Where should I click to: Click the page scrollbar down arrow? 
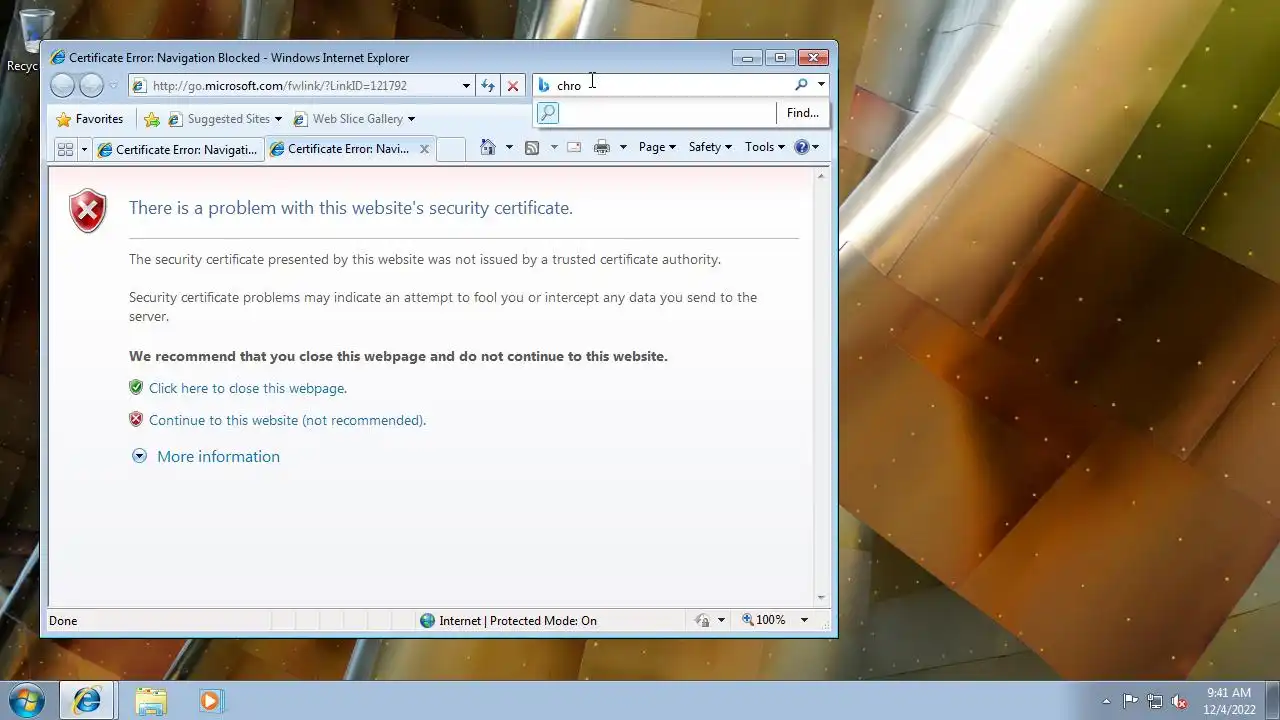pyautogui.click(x=822, y=597)
